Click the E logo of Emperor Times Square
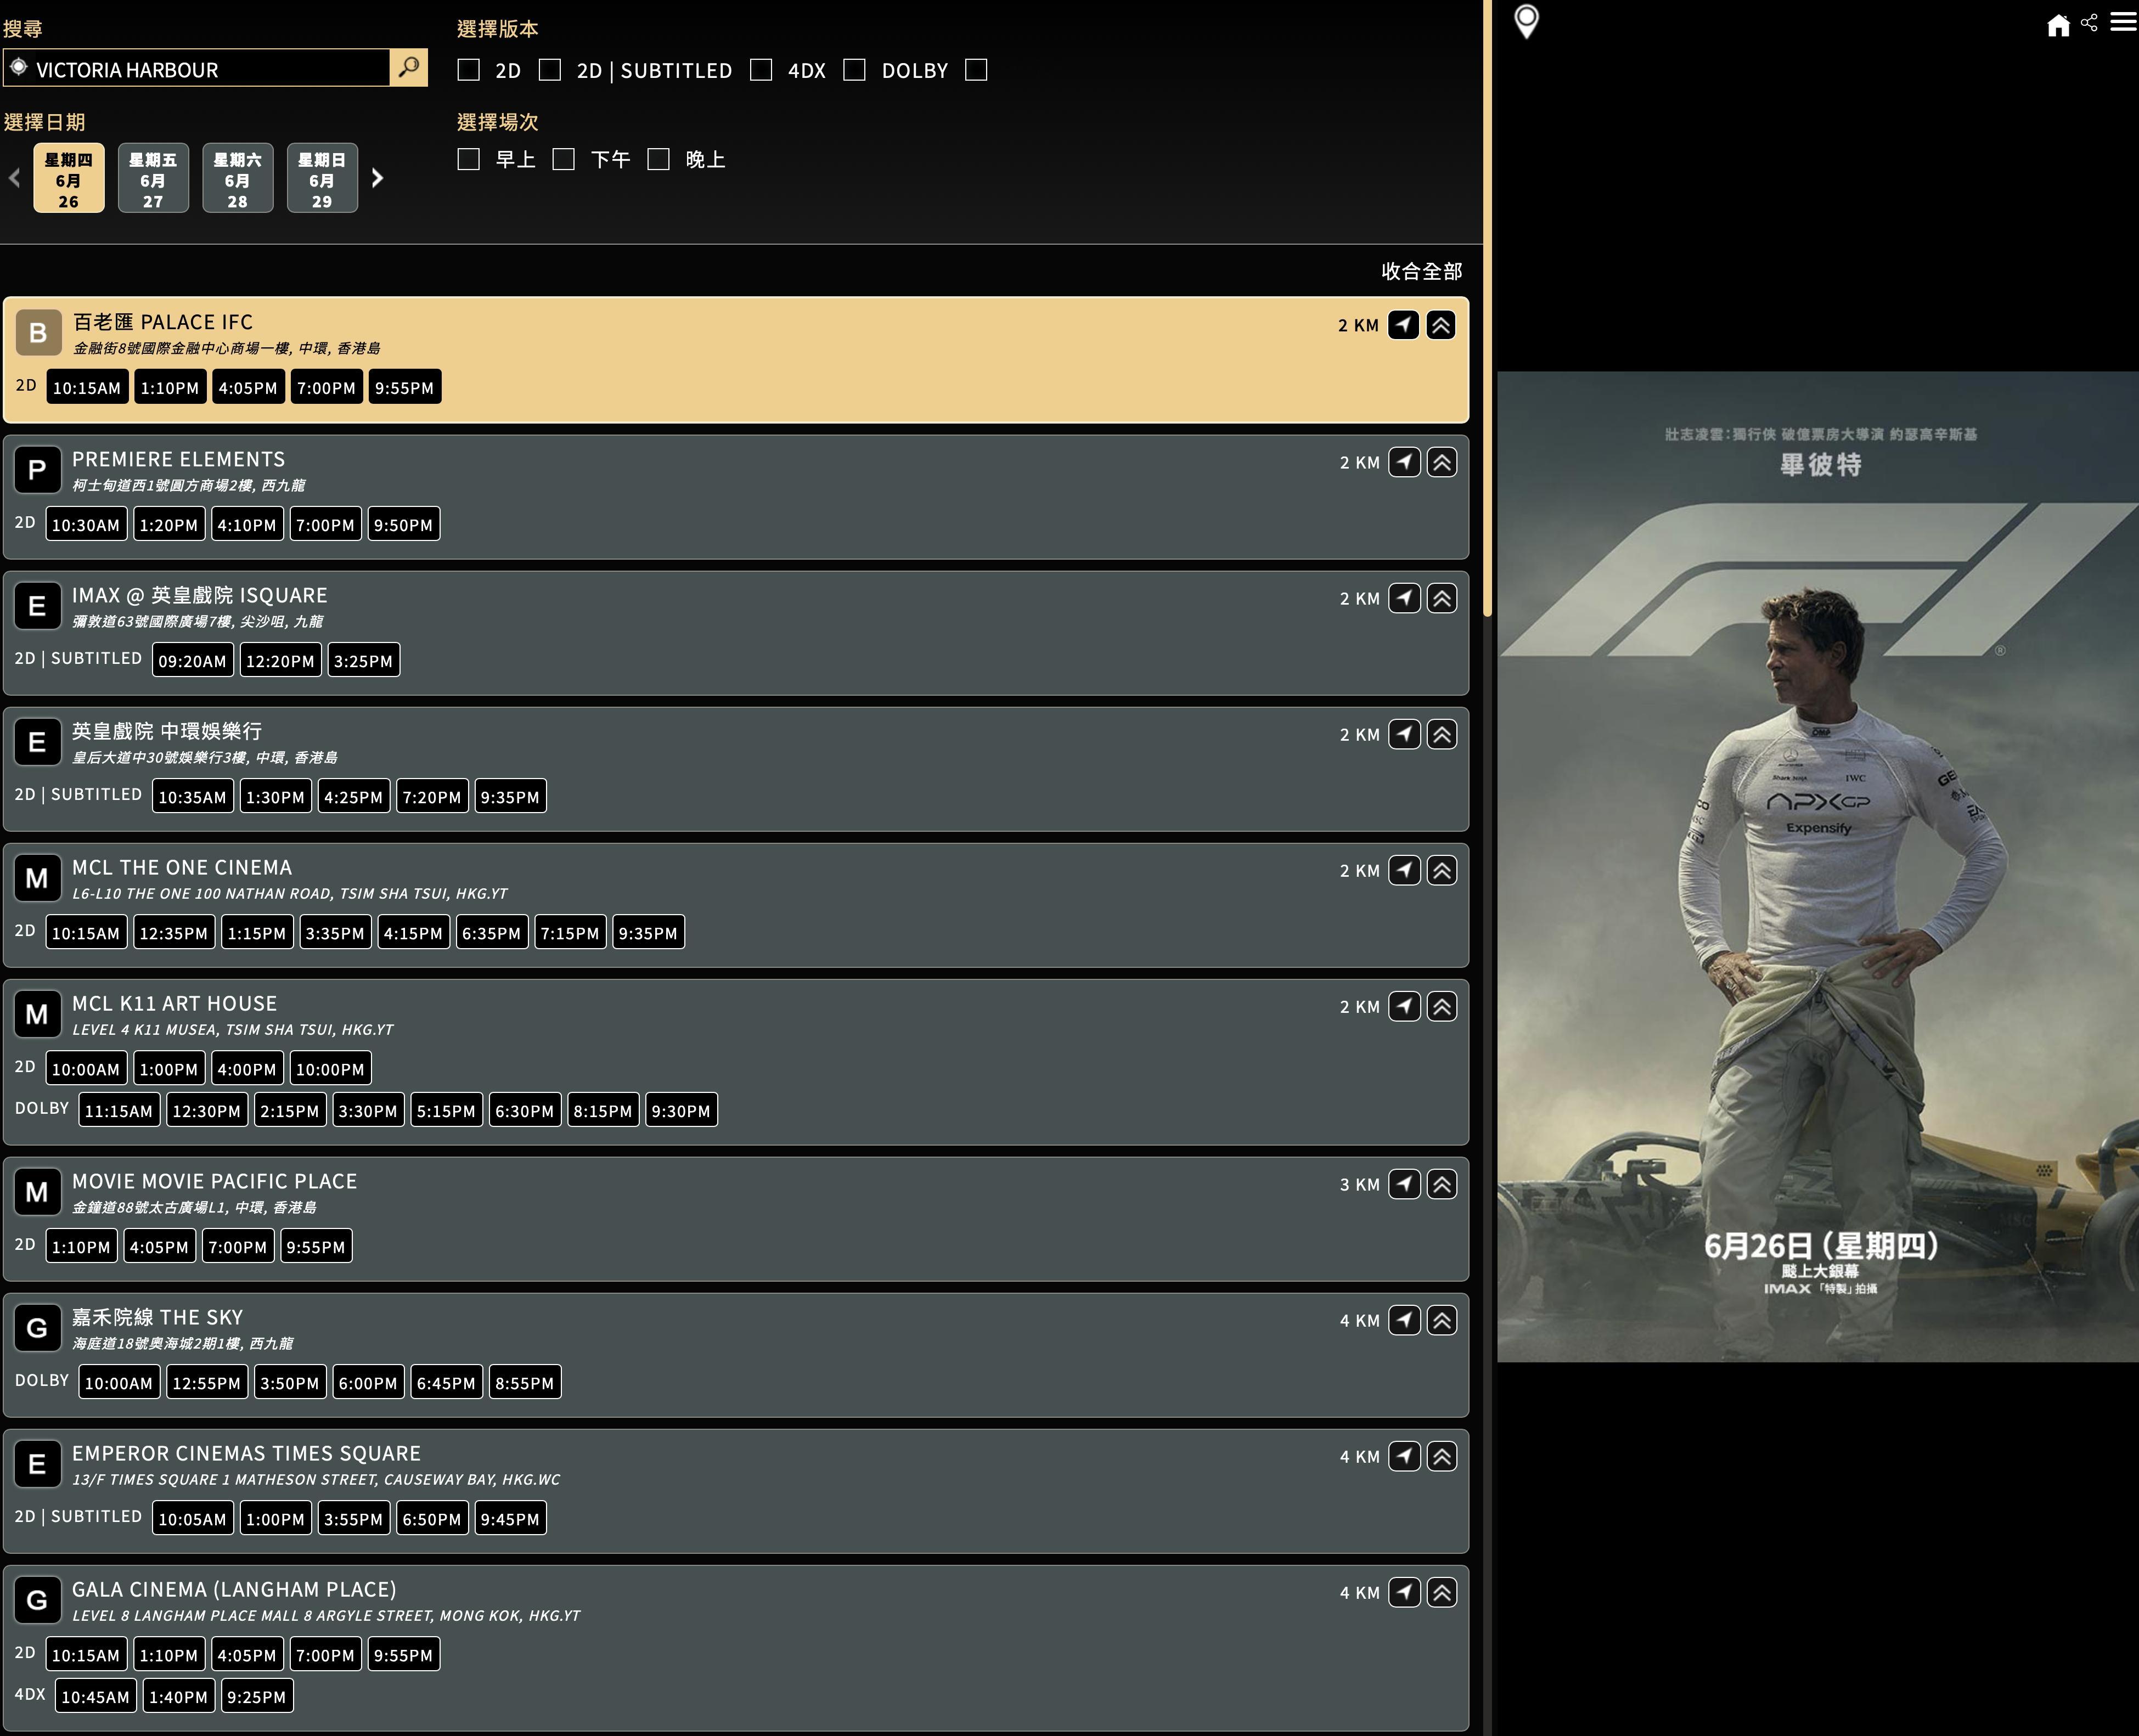2139x1736 pixels. [37, 1463]
